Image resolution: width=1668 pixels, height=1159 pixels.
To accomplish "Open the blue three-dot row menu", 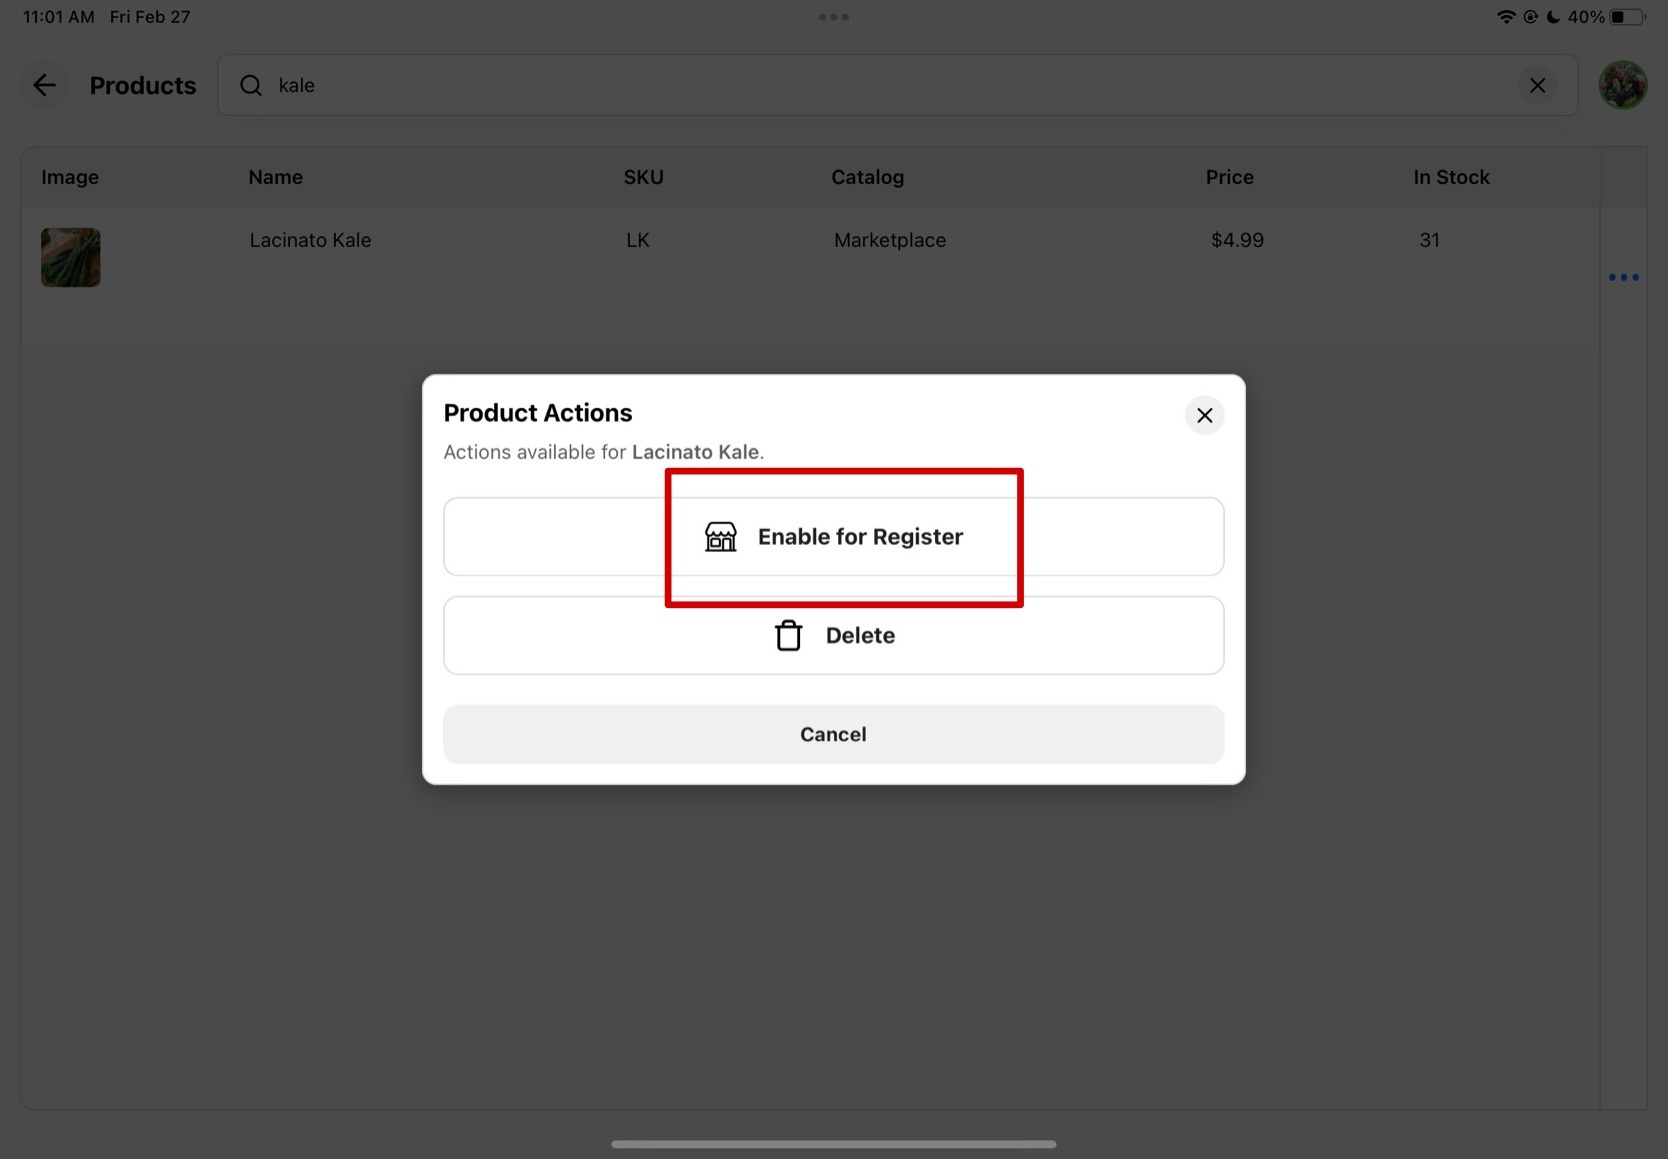I will [1623, 278].
